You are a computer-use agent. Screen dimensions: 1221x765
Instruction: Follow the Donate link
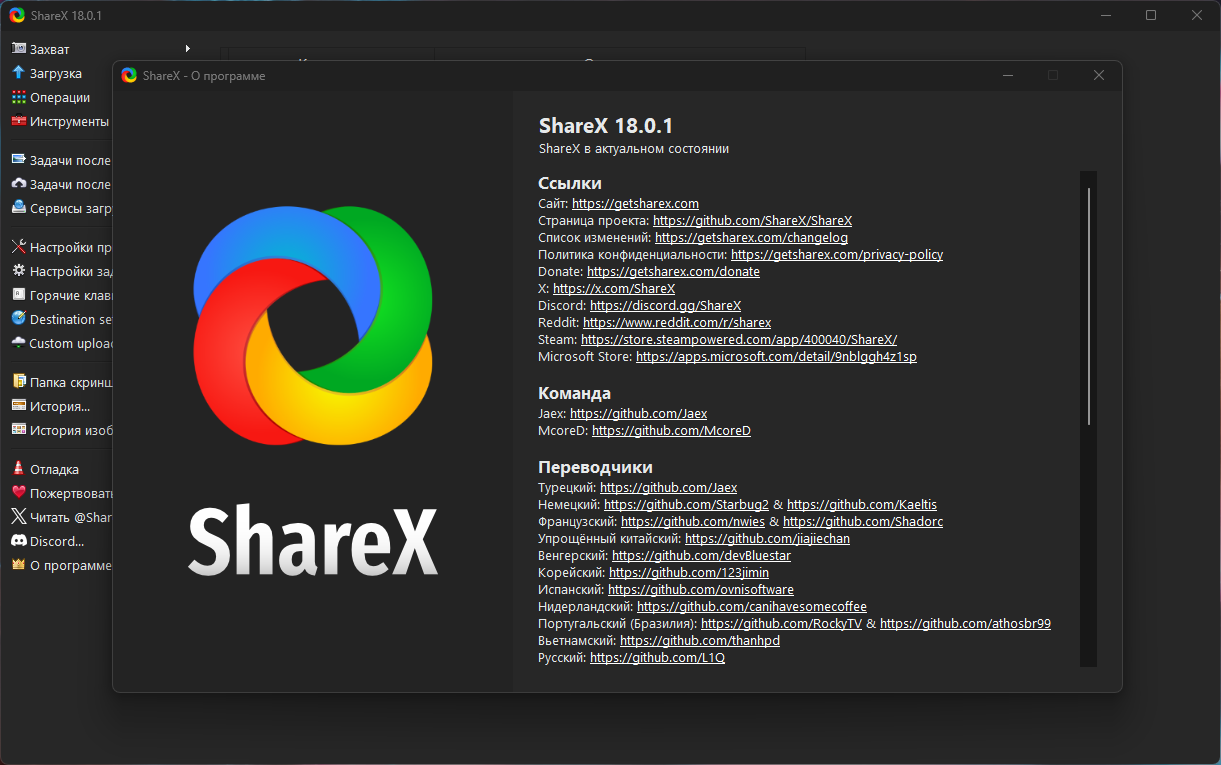click(673, 271)
